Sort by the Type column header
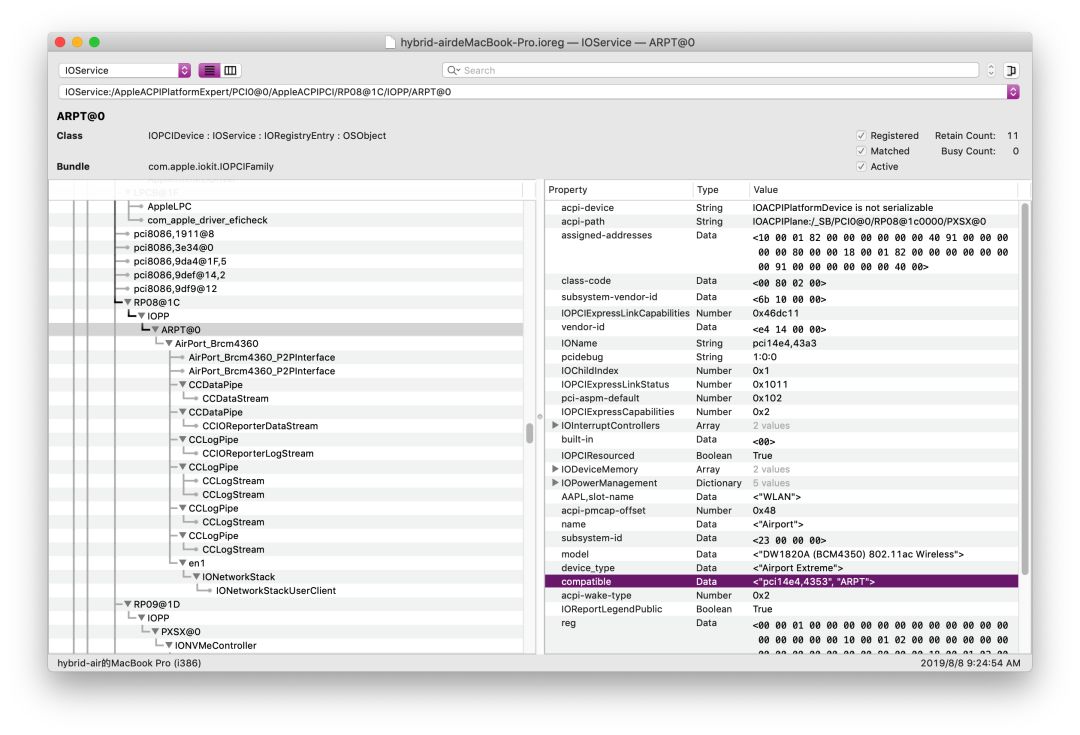1080x735 pixels. (x=720, y=189)
